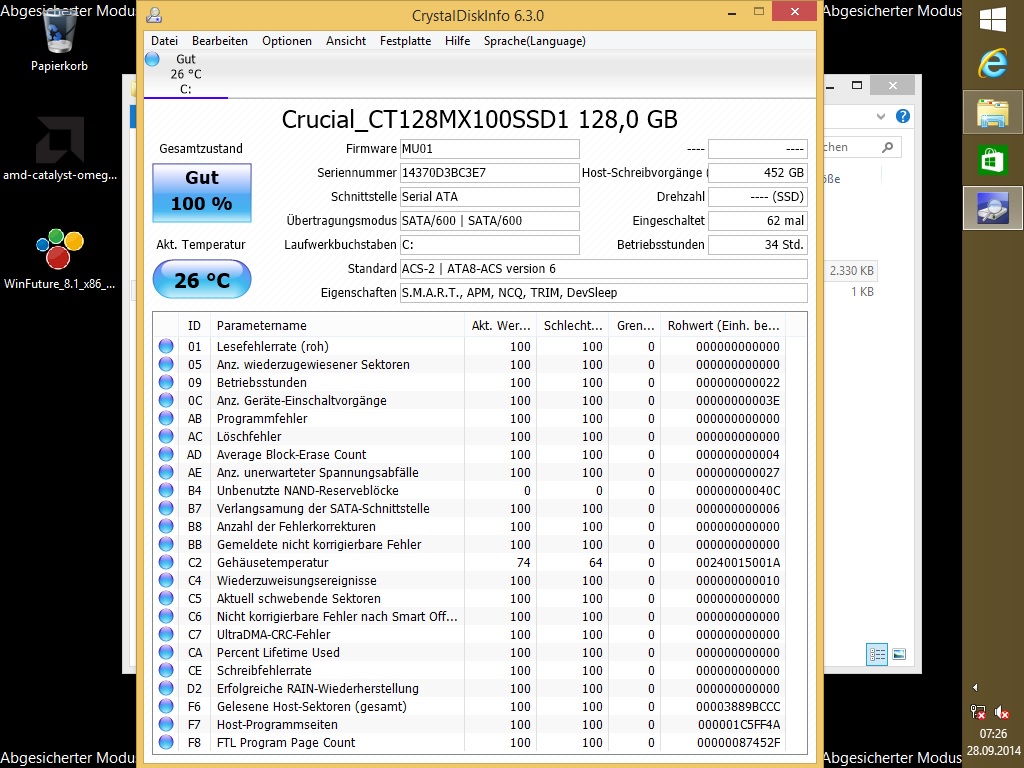The height and width of the screenshot is (768, 1024).
Task: Click the Drehzahl (SSD) value
Action: [758, 197]
